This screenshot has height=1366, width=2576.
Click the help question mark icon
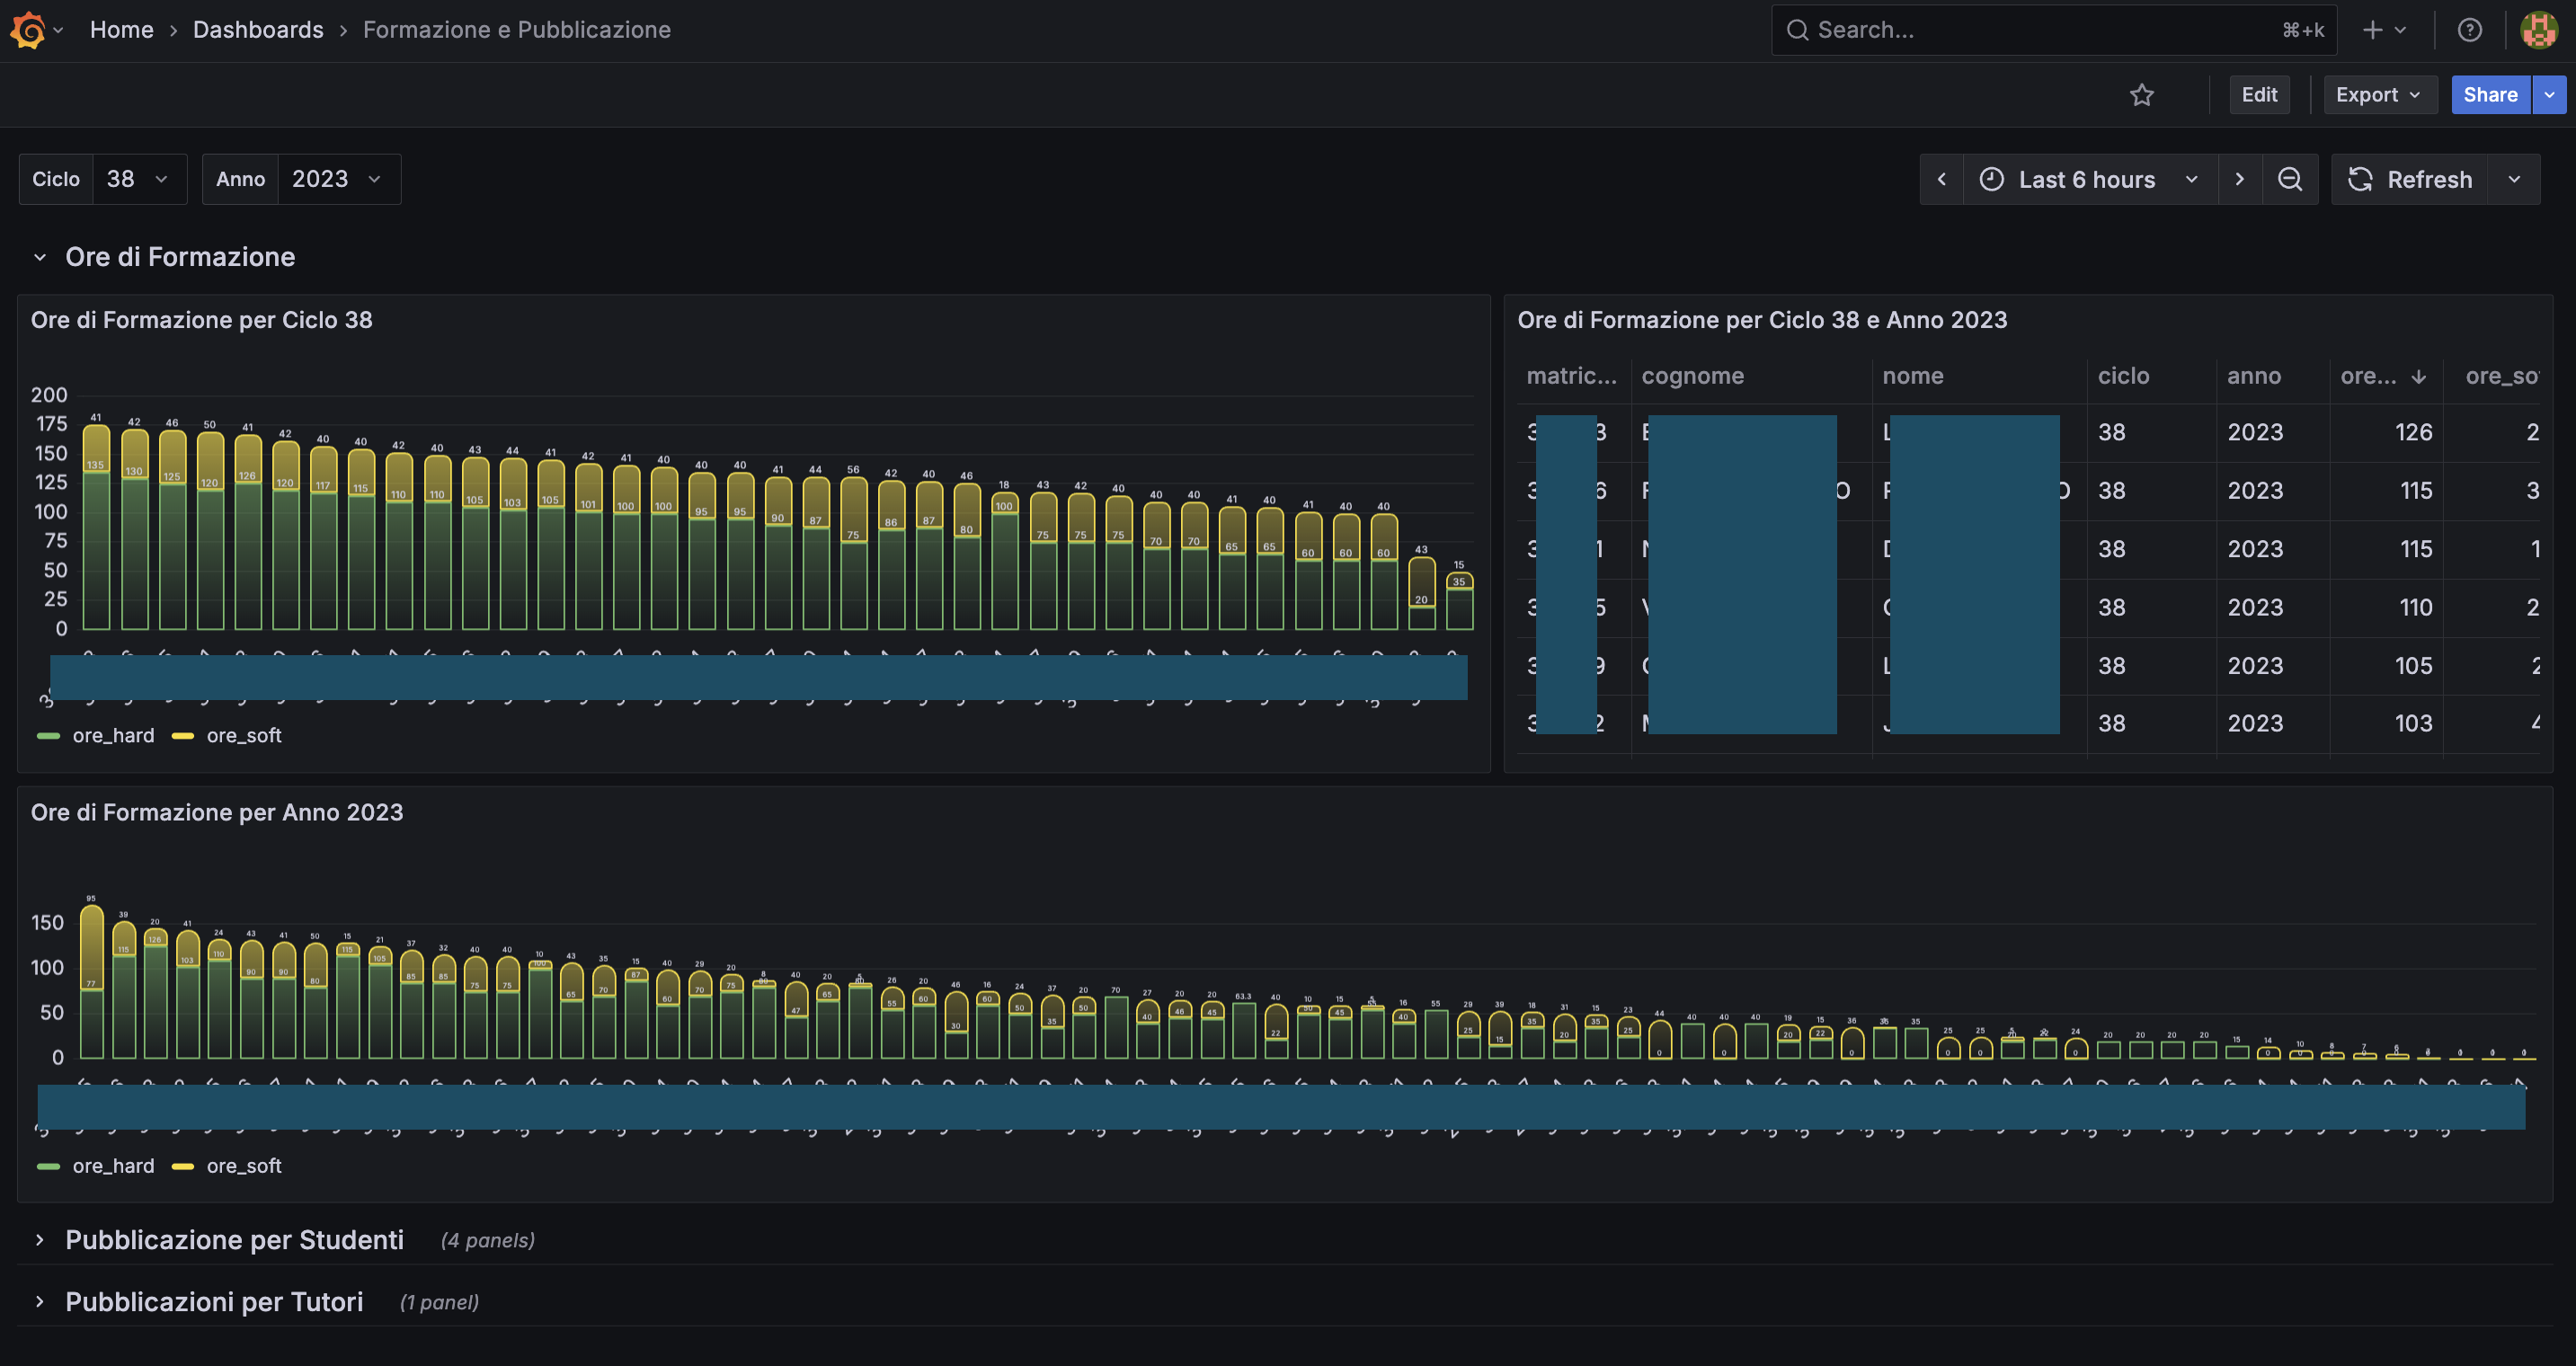(x=2470, y=29)
